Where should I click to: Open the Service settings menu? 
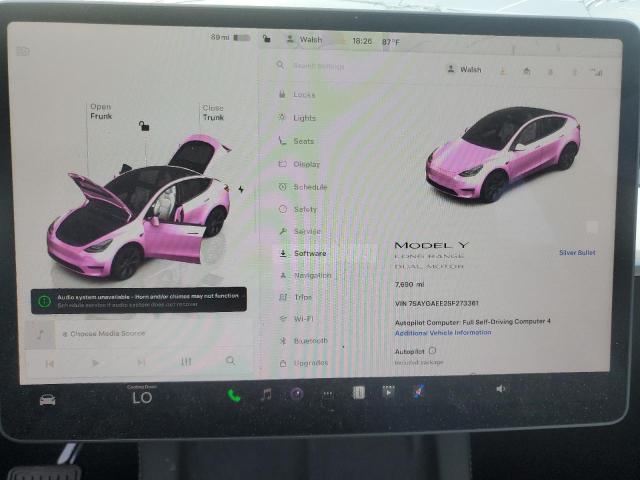(x=300, y=231)
